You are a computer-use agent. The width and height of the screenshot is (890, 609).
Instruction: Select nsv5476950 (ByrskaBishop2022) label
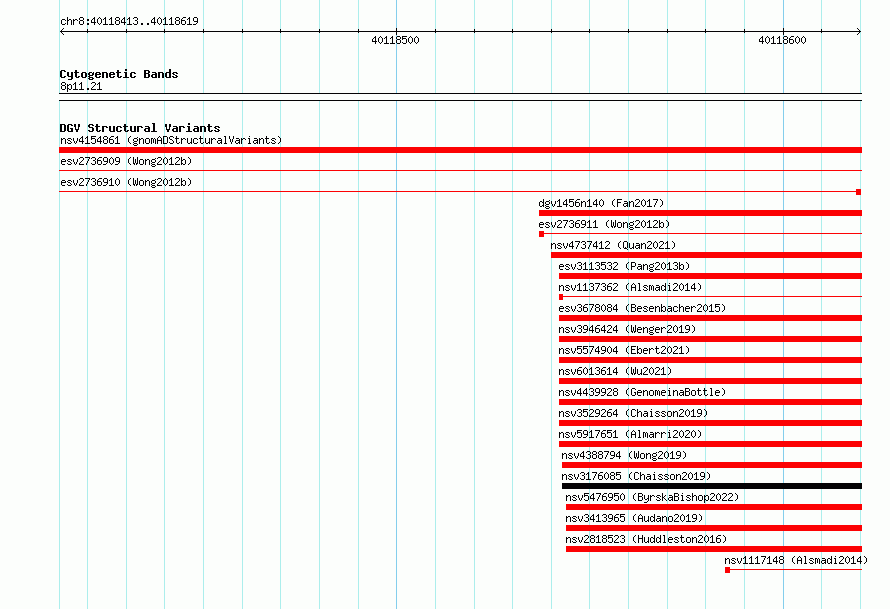[652, 497]
